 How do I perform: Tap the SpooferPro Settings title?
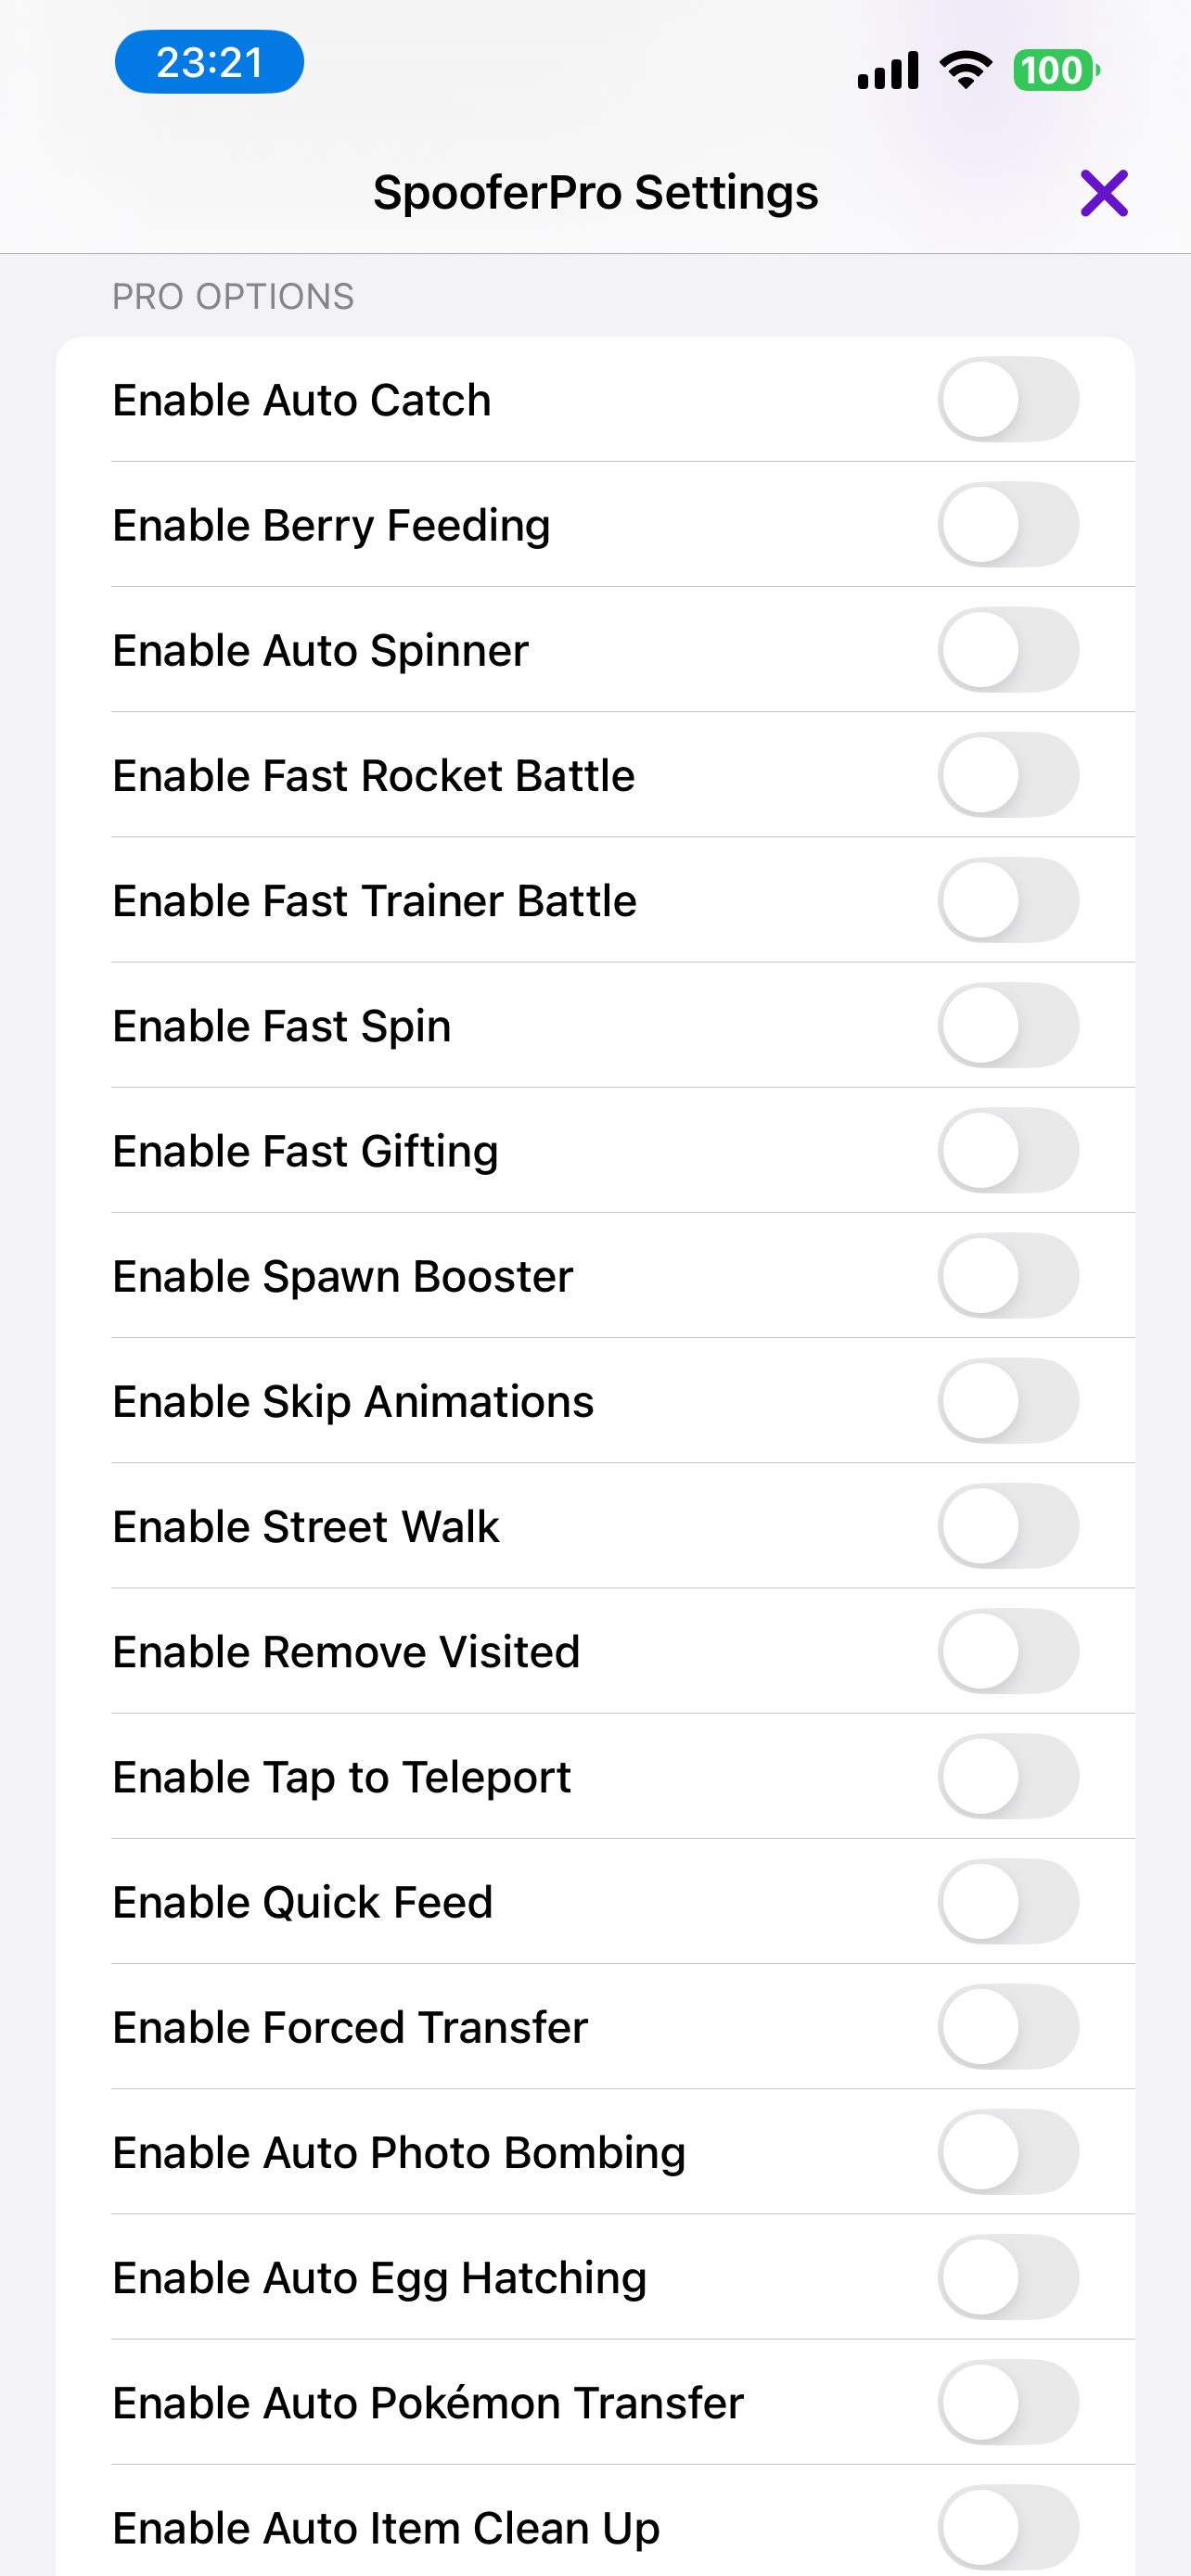click(595, 193)
